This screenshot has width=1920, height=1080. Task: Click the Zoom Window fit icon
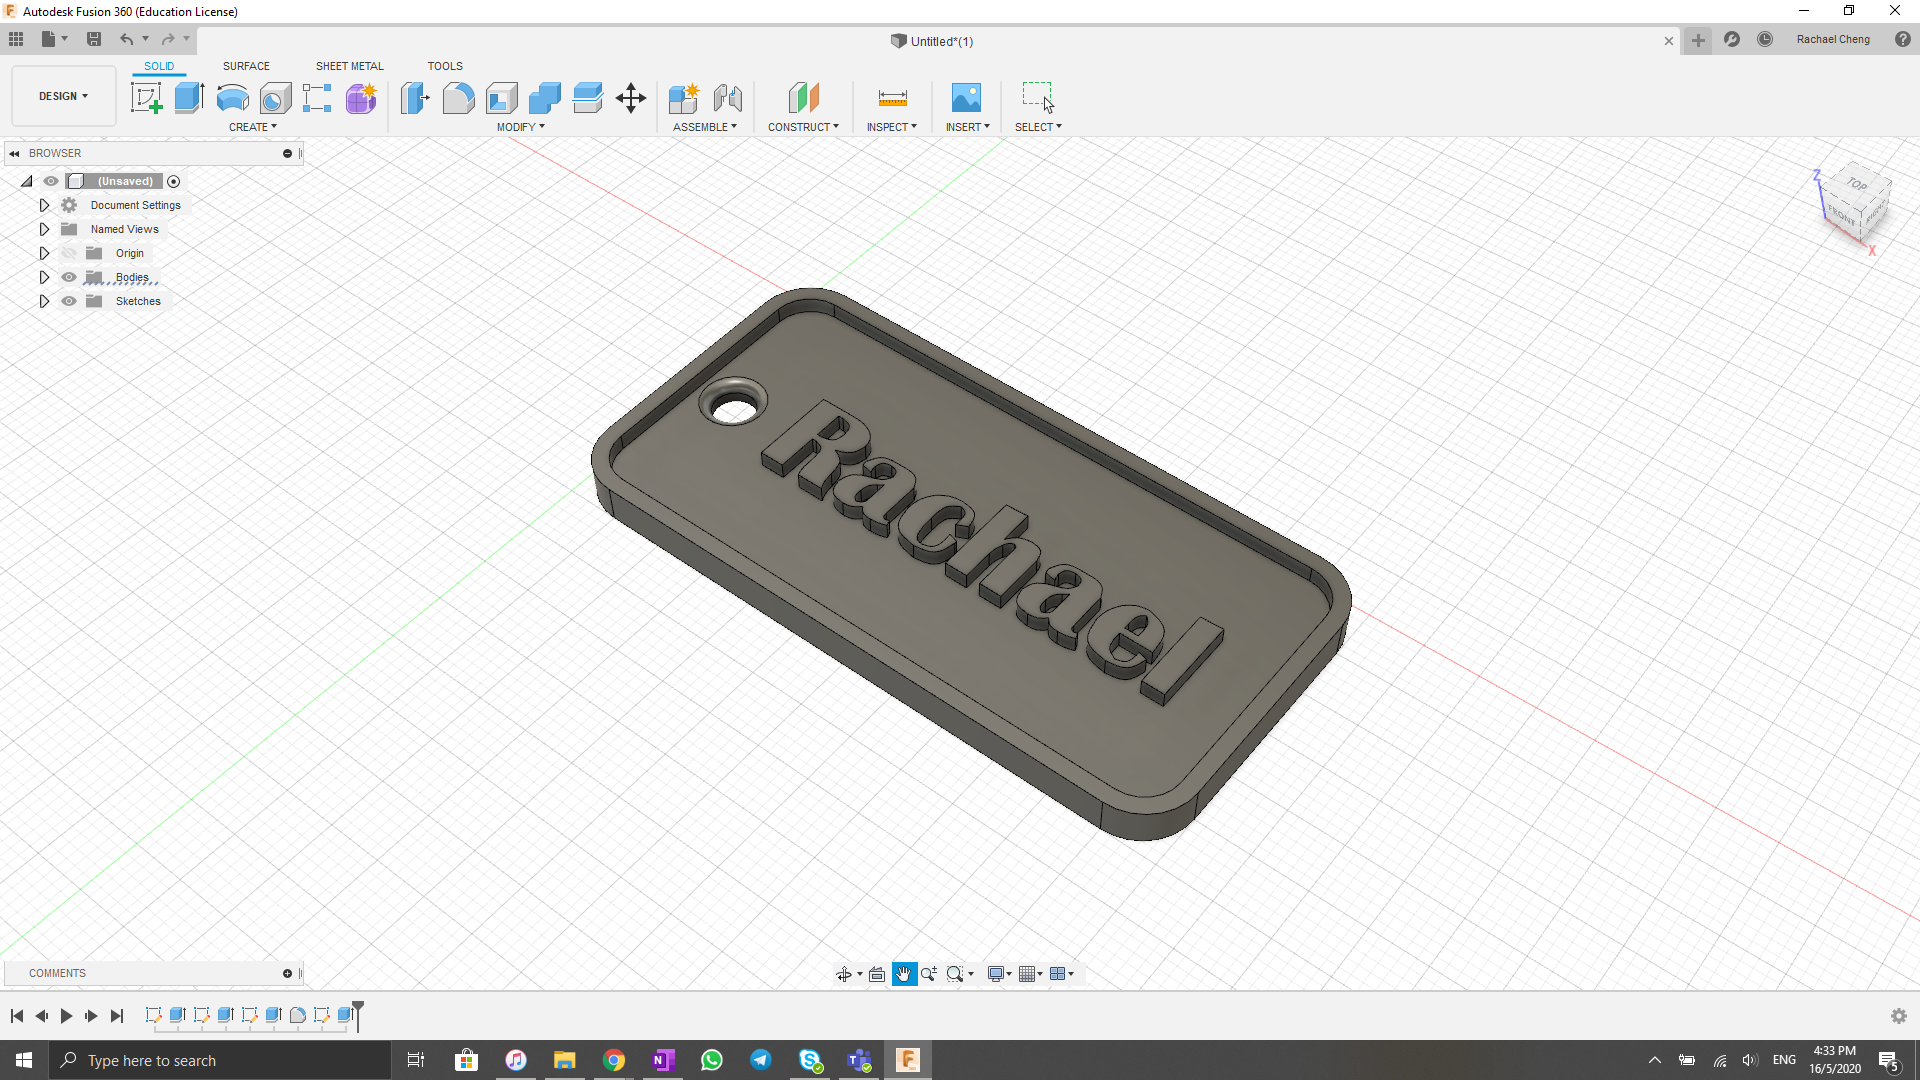(x=955, y=974)
